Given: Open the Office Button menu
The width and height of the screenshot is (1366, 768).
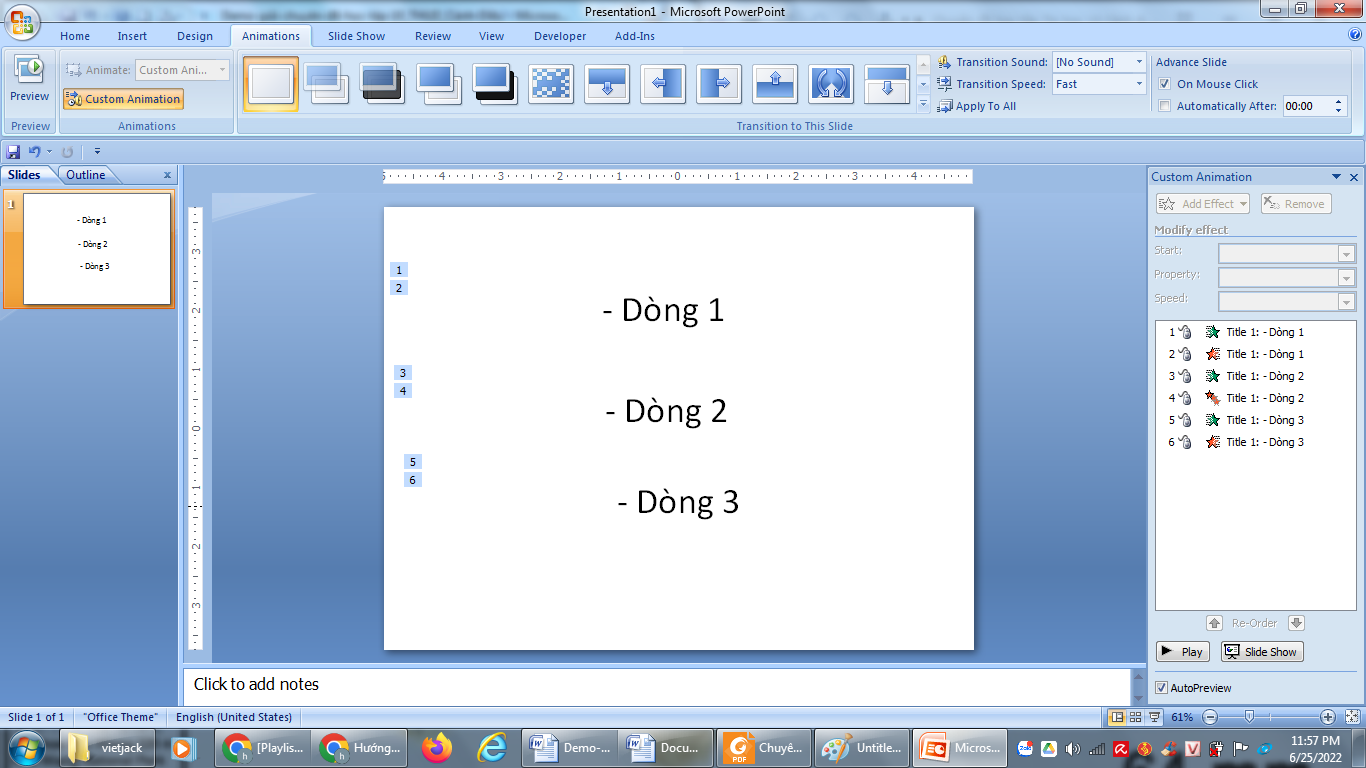Looking at the screenshot, I should [24, 22].
